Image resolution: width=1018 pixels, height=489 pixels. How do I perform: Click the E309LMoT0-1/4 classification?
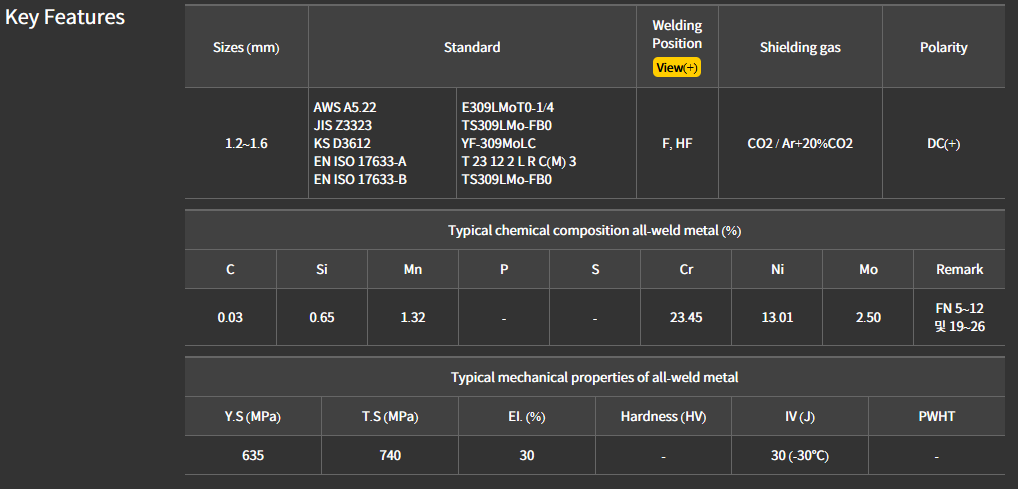507,107
